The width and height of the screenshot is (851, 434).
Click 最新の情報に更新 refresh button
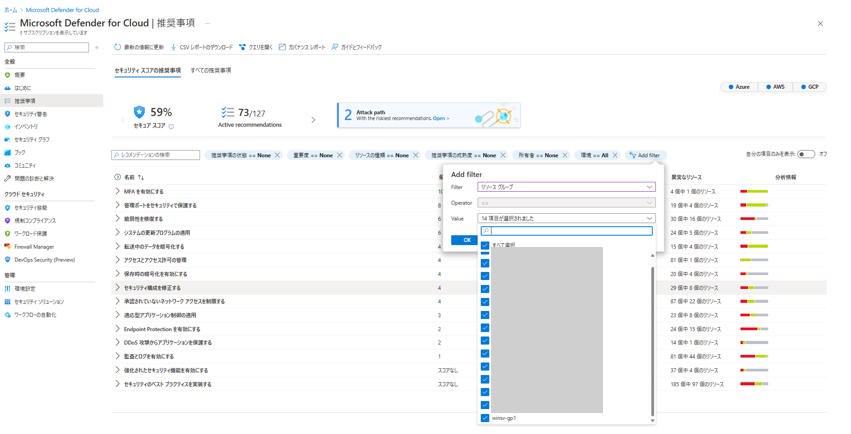tap(139, 47)
